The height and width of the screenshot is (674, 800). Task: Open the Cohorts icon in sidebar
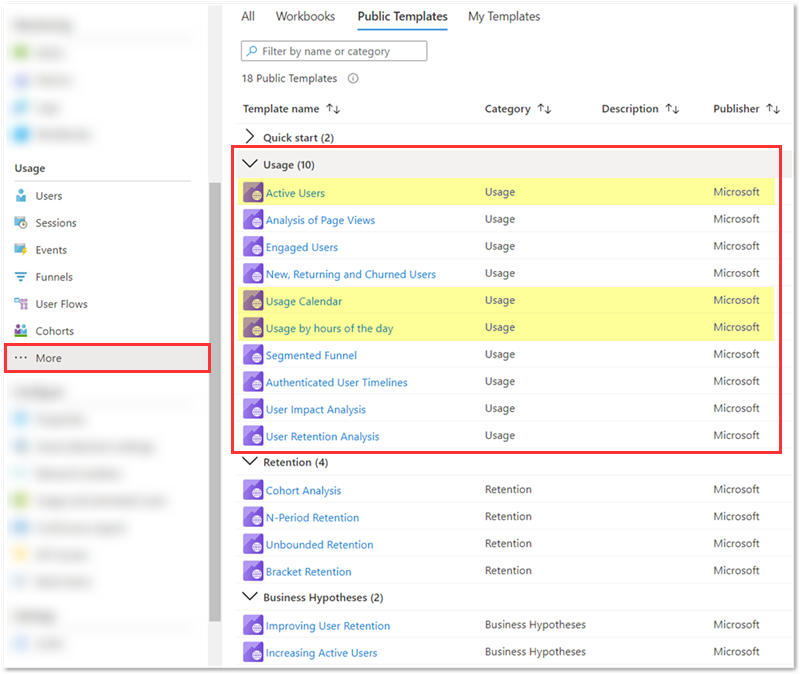click(21, 331)
